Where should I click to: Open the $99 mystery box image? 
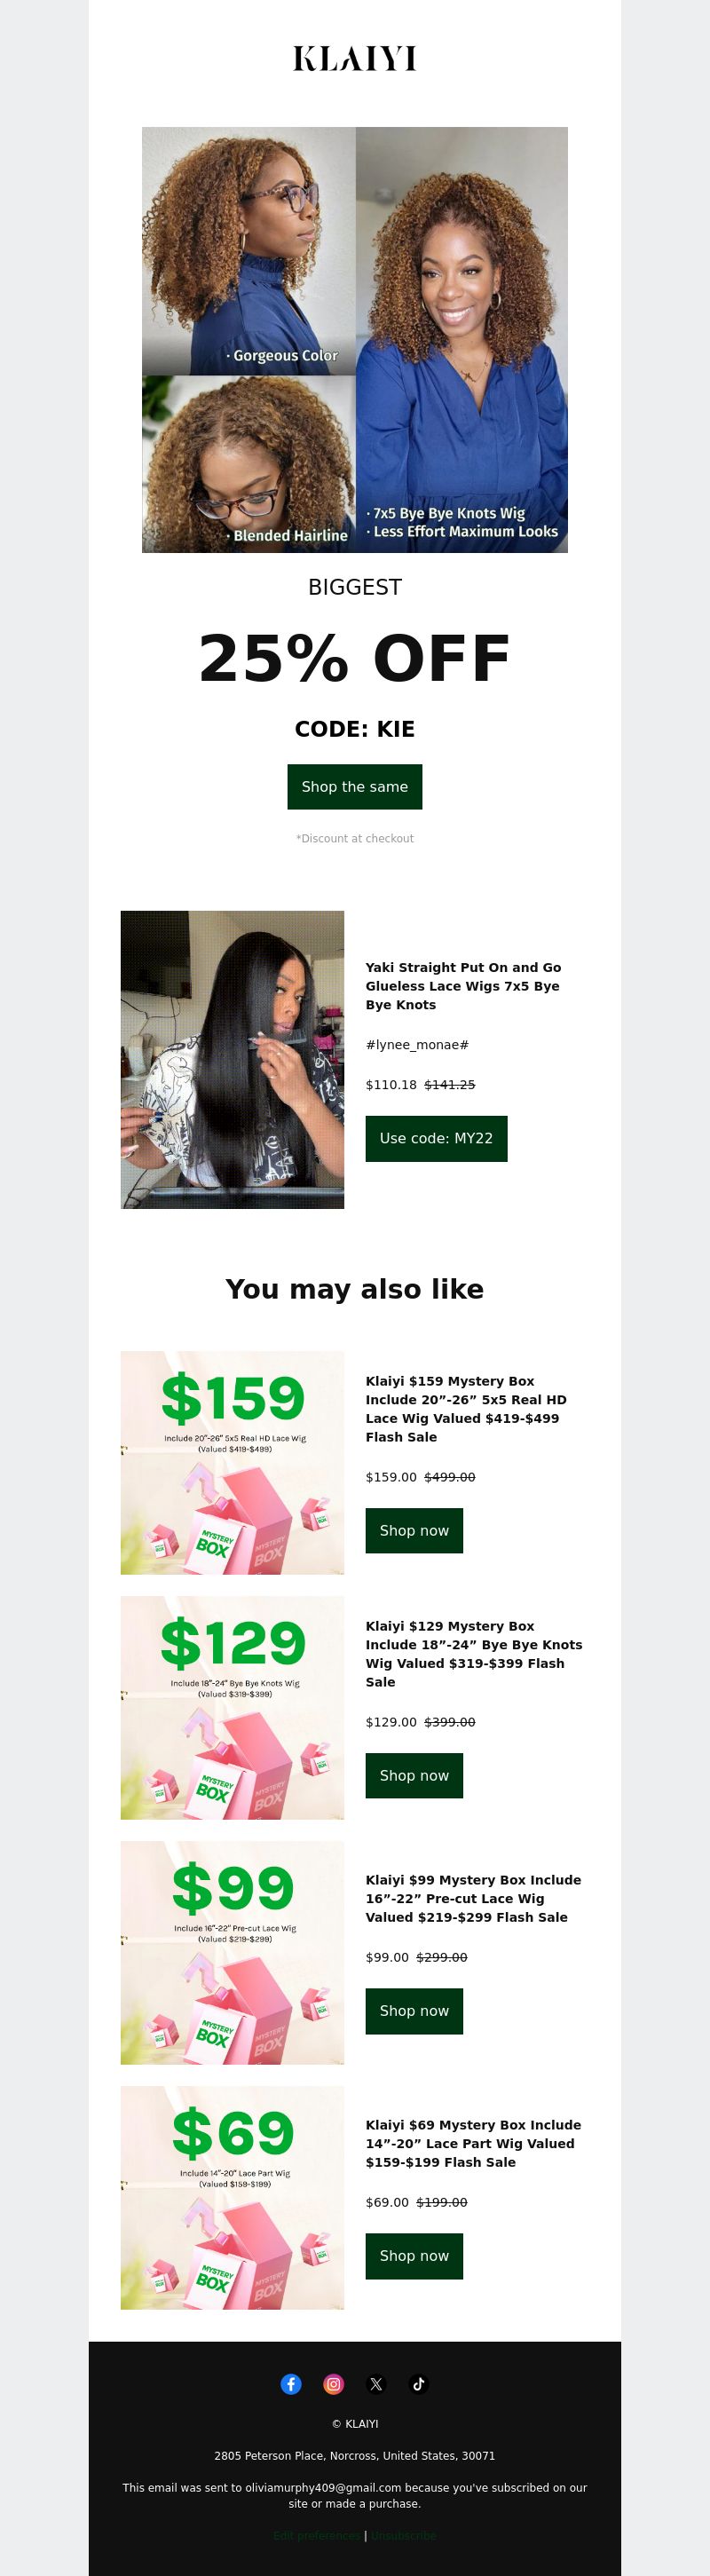[x=232, y=1952]
